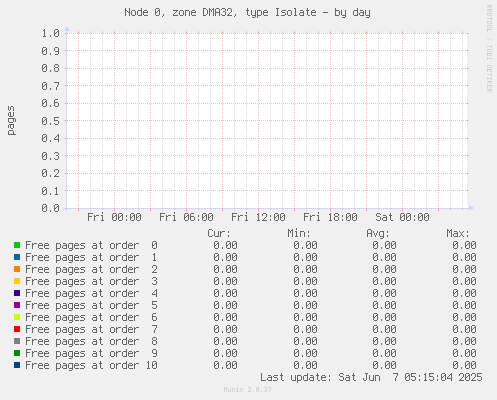Click the 'Sat 00:00' x-axis label
Viewport: 497px width, 400px height.
coord(402,217)
